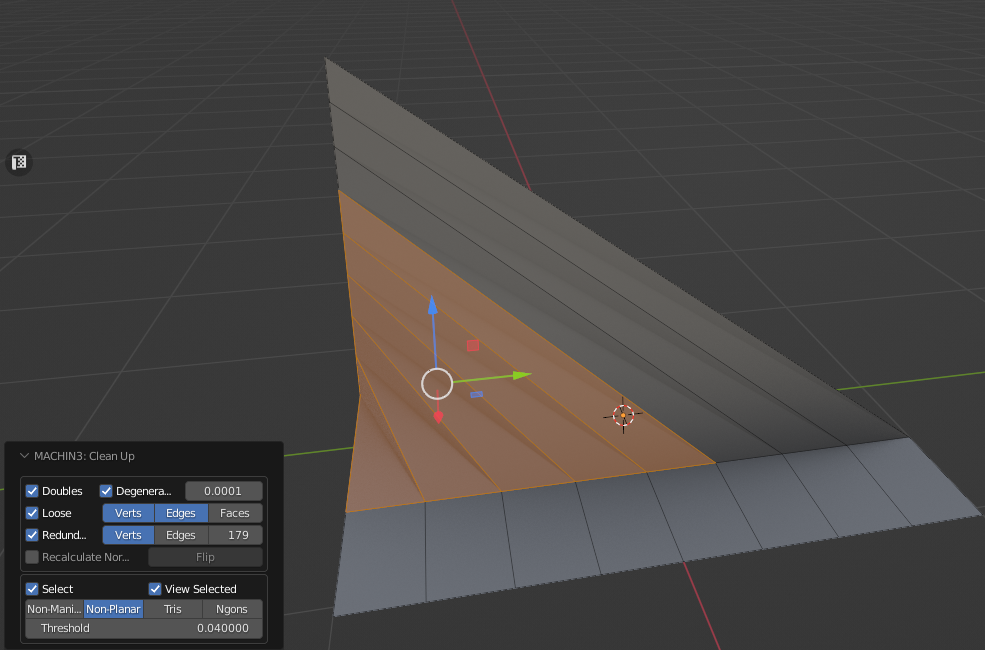The height and width of the screenshot is (650, 985).
Task: Click the 3D cursor crosshair
Action: tap(623, 415)
